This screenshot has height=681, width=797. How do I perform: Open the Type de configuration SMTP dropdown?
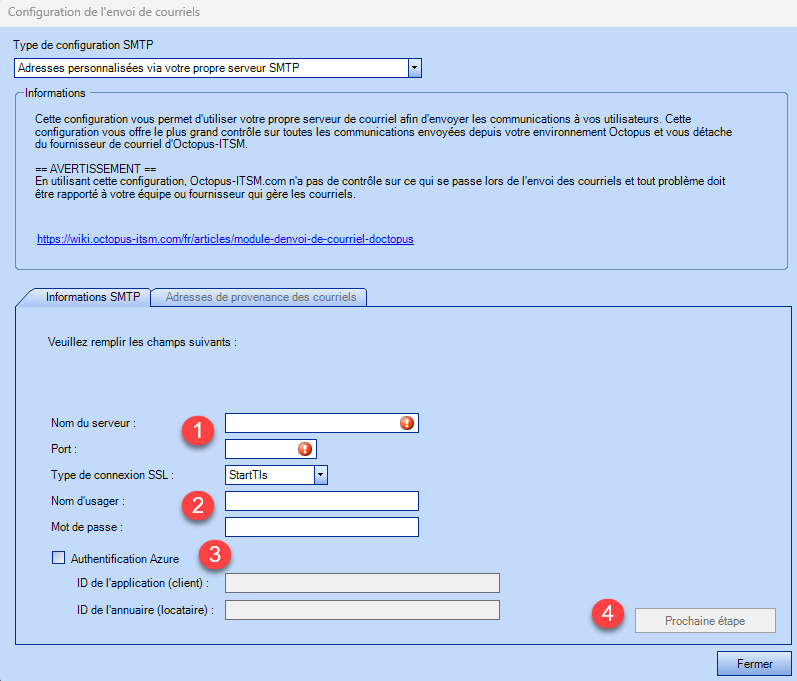point(415,67)
